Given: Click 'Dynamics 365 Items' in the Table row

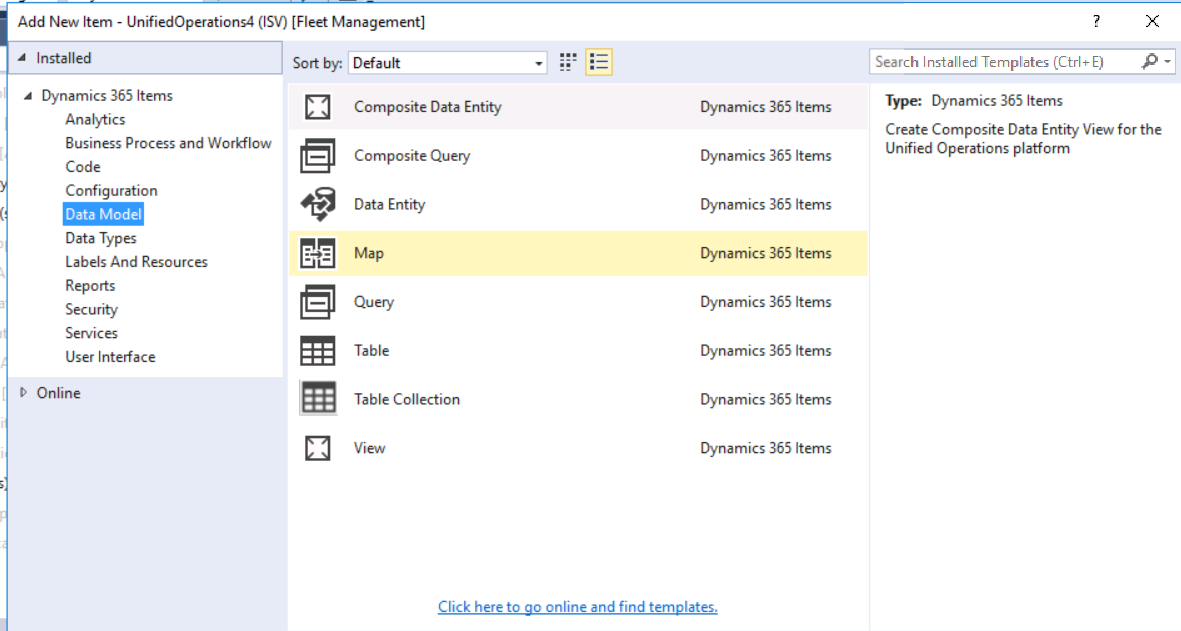Looking at the screenshot, I should click(765, 351).
